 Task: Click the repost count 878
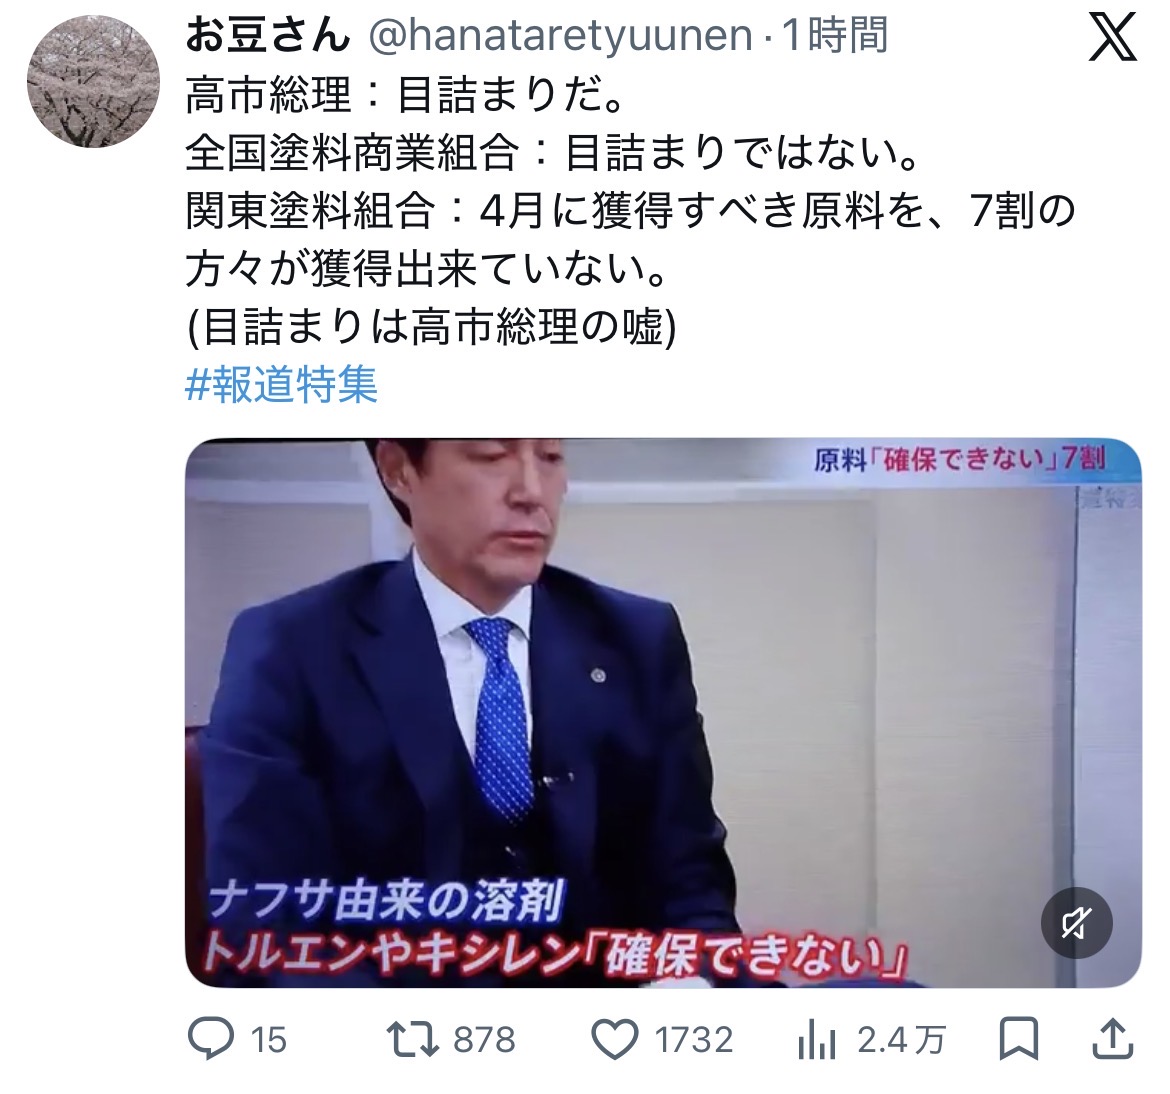pos(484,1040)
